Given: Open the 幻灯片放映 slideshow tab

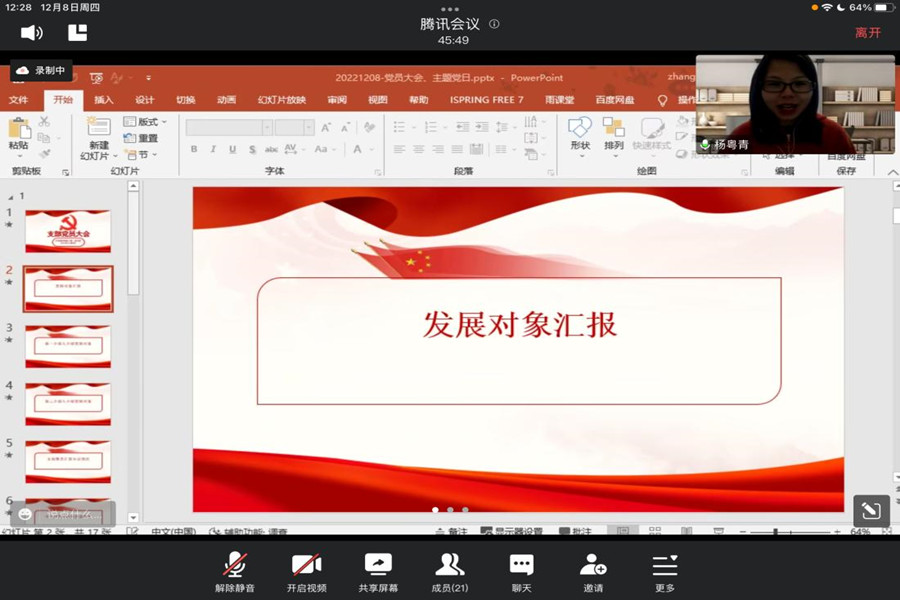Looking at the screenshot, I should tap(282, 100).
